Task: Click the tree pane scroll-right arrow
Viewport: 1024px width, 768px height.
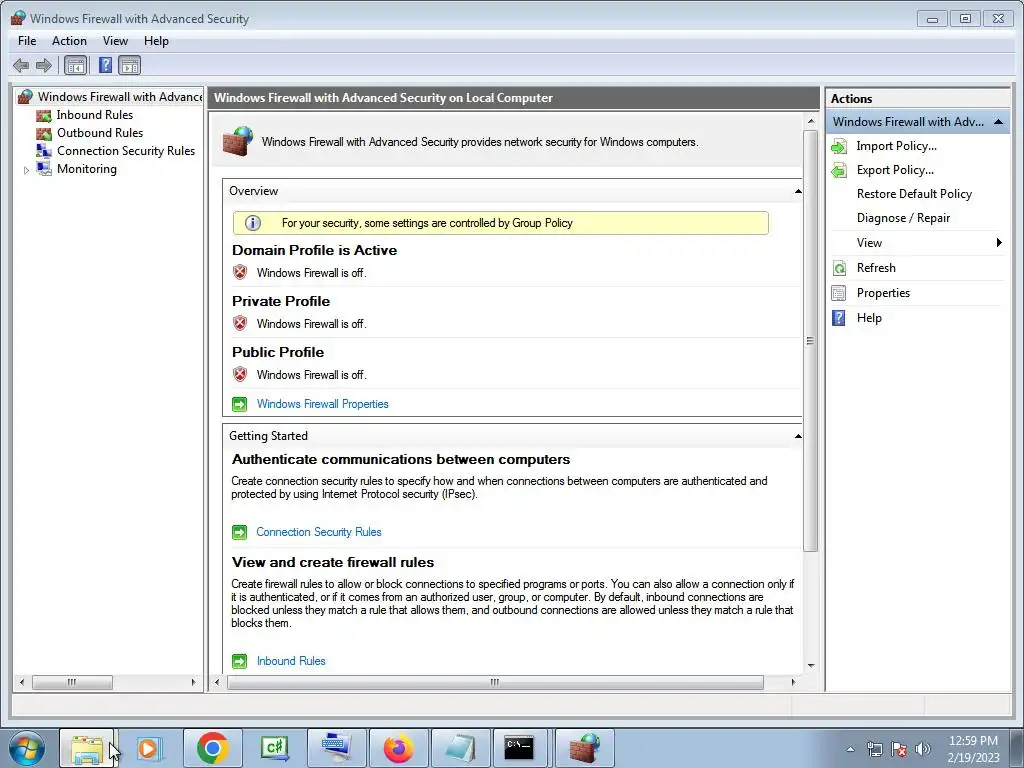Action: tap(193, 682)
